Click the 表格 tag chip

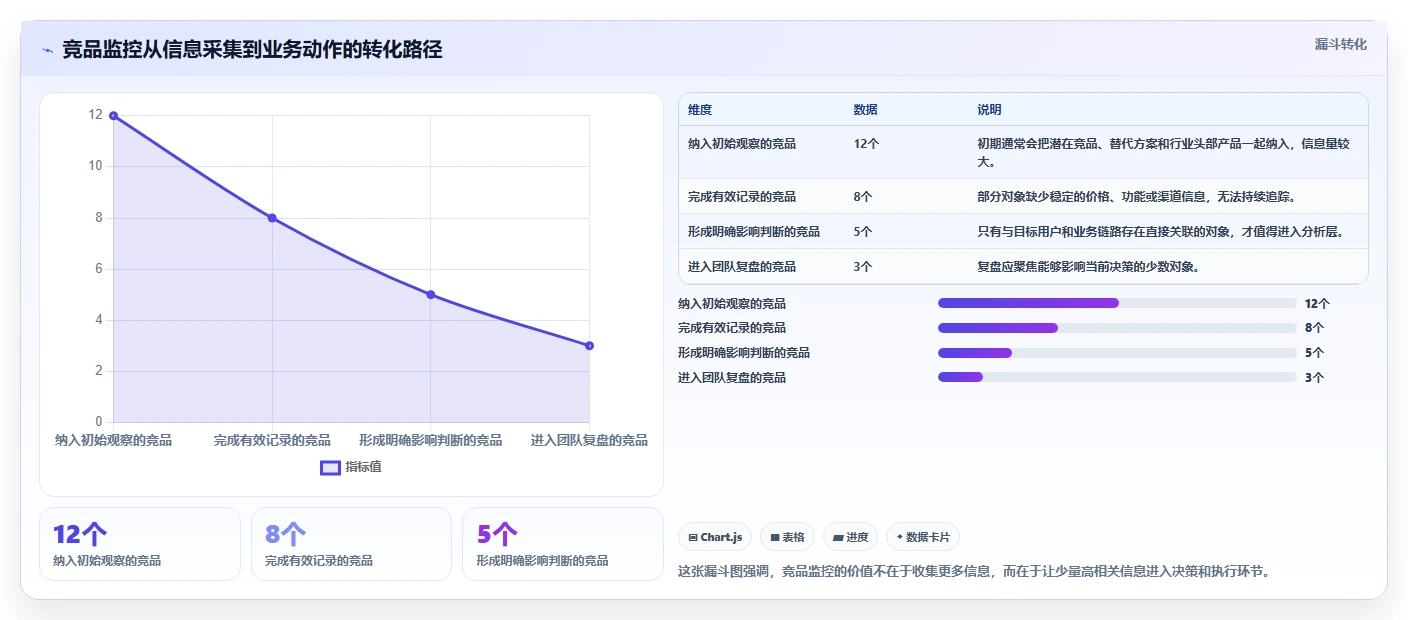pyautogui.click(x=788, y=537)
